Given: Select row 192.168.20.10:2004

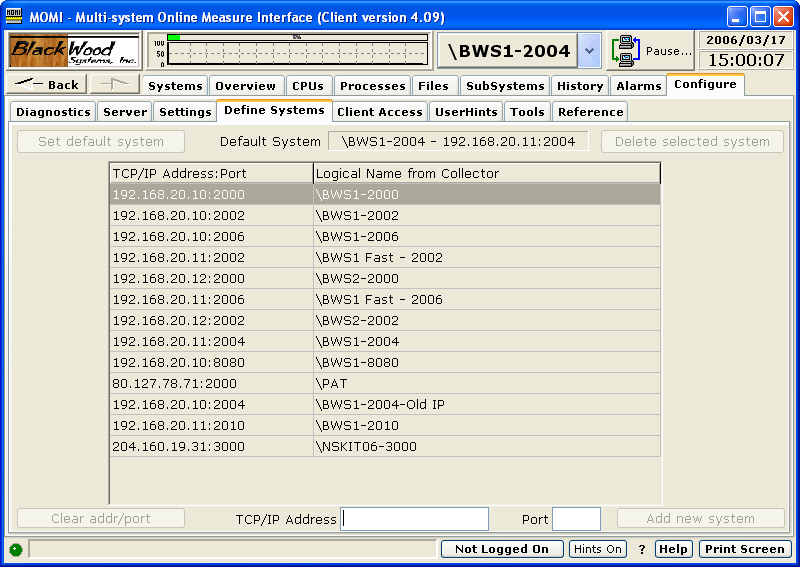Looking at the screenshot, I should tap(385, 404).
